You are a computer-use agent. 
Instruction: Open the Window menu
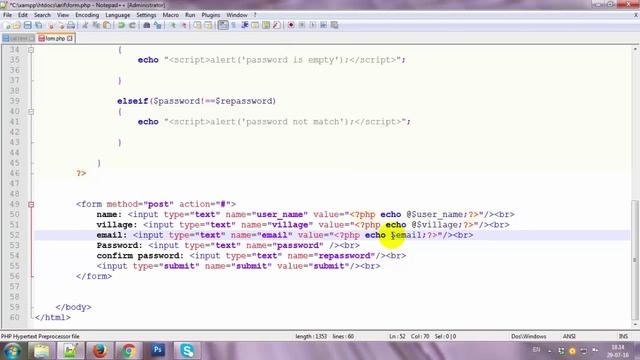pos(237,15)
